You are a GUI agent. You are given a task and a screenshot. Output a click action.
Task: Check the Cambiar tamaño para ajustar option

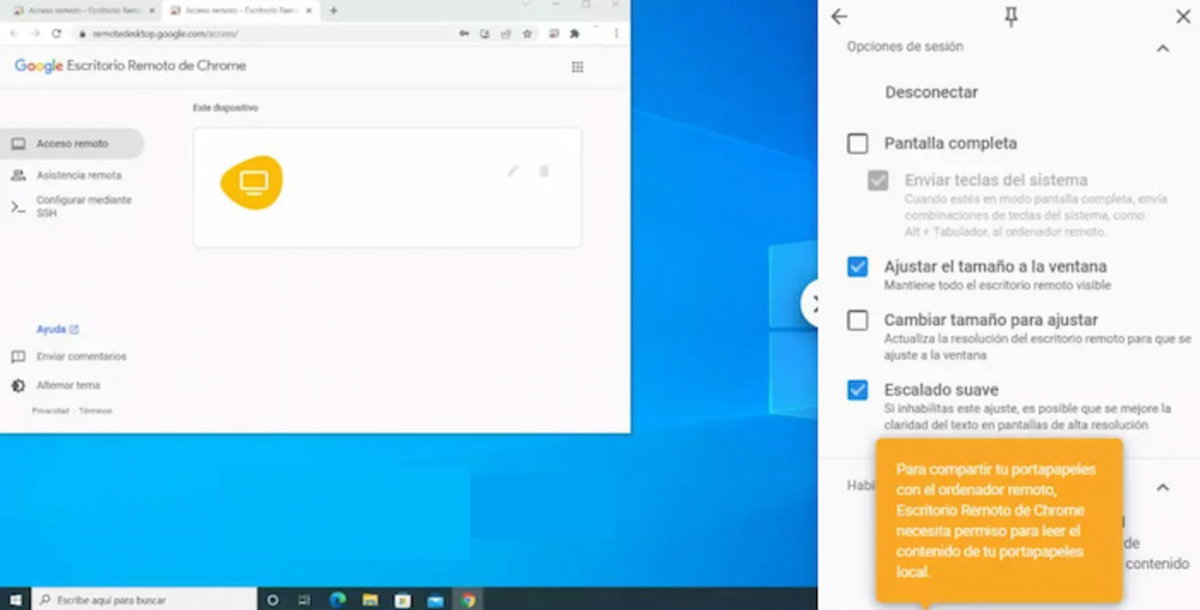(x=857, y=321)
